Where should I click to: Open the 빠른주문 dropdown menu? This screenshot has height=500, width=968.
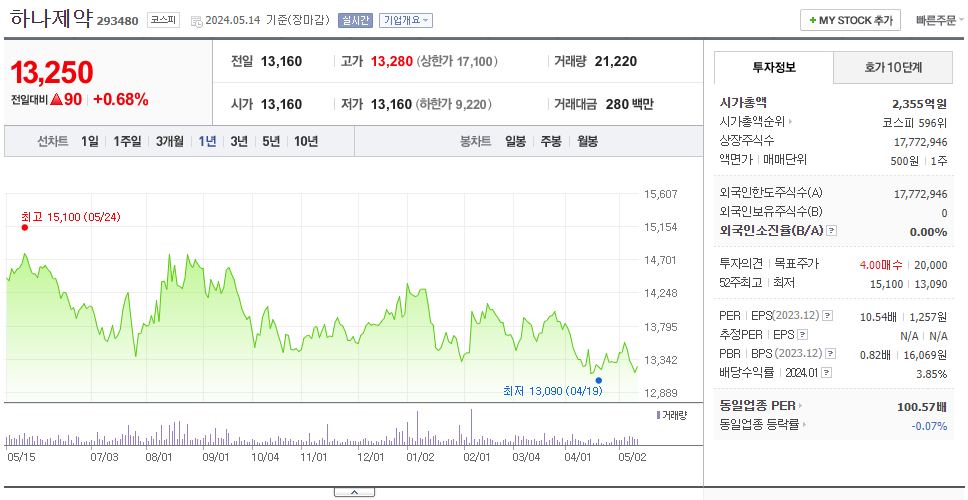point(940,20)
